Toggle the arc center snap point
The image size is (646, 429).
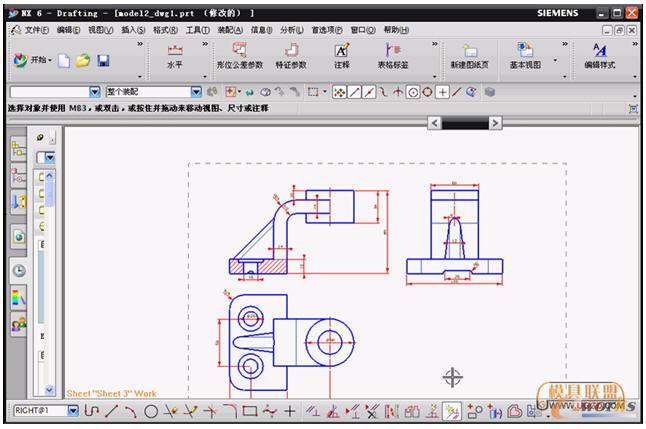pos(412,92)
